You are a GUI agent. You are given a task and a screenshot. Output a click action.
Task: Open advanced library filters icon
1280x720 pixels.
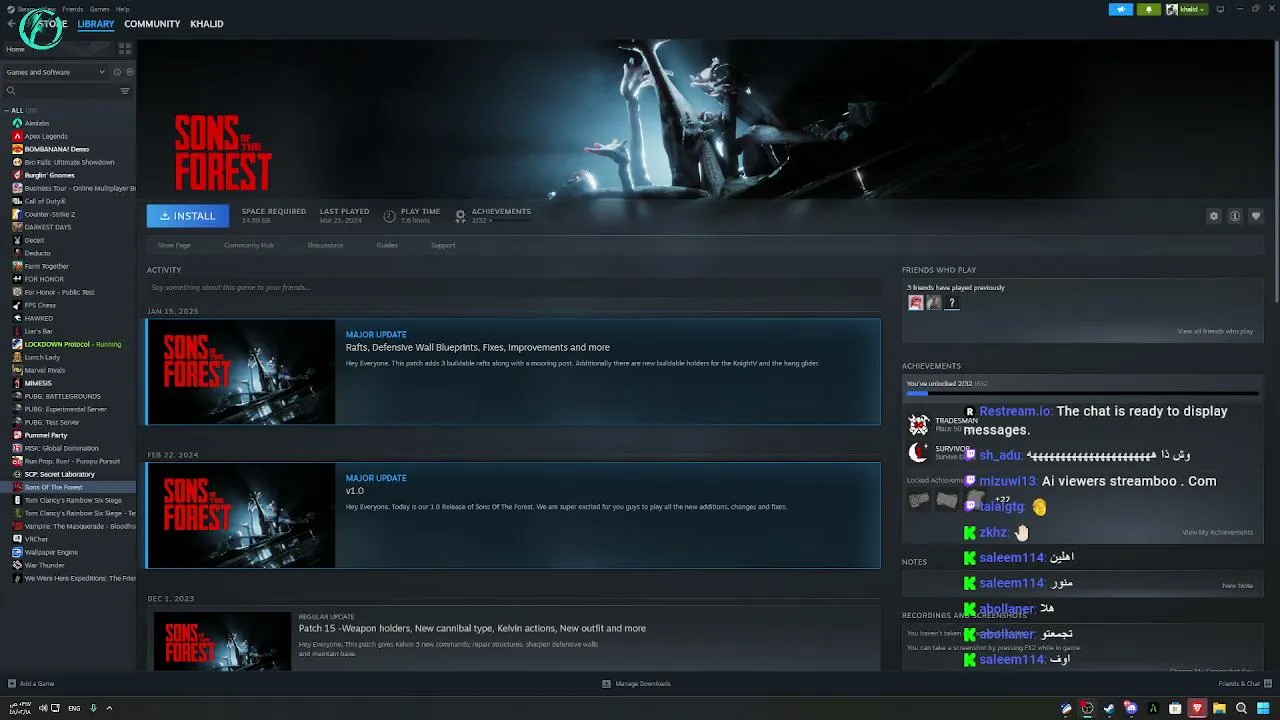pyautogui.click(x=125, y=91)
